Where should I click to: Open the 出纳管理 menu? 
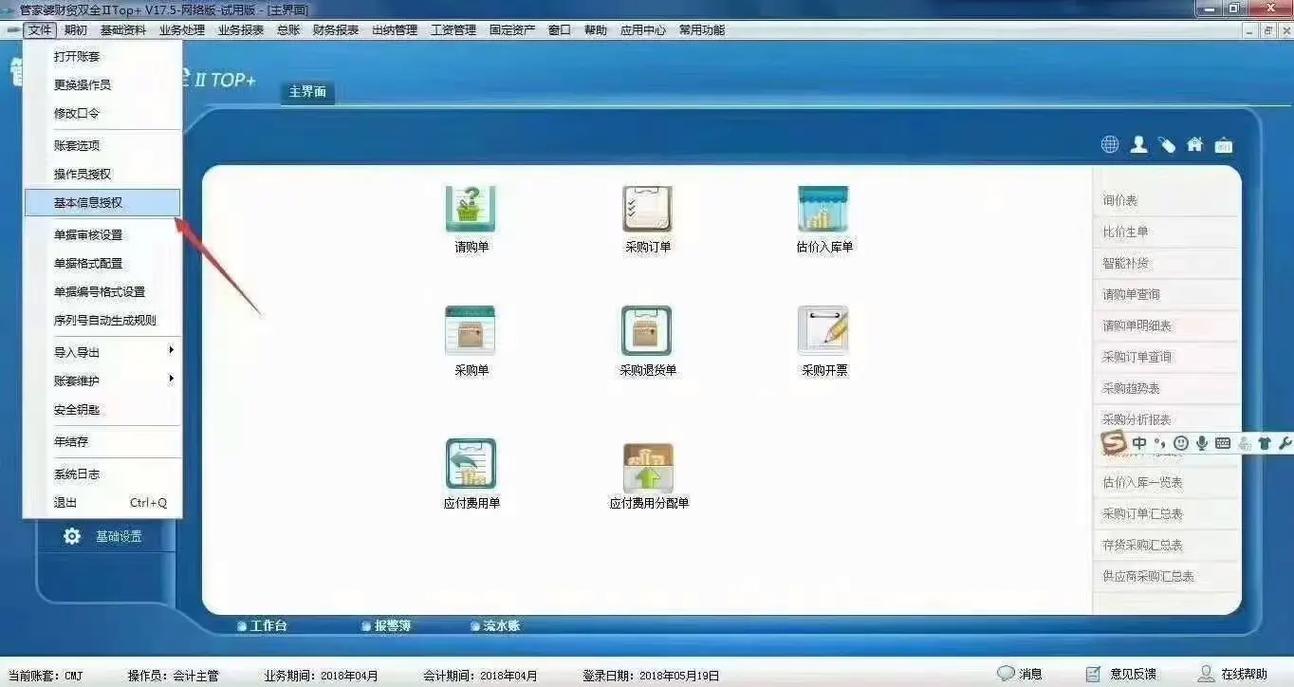coord(394,30)
